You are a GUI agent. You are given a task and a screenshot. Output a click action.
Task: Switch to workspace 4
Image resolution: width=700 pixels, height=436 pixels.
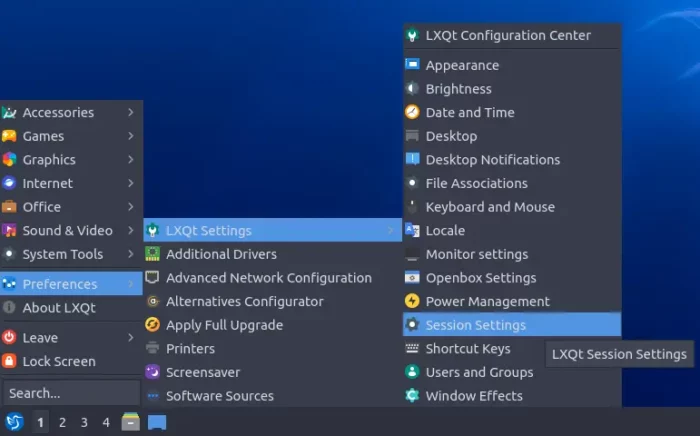[106, 422]
